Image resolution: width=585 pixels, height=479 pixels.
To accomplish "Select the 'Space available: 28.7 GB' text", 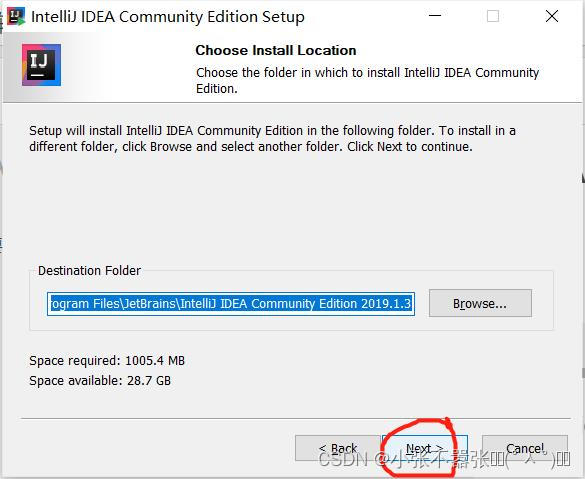I will [100, 381].
